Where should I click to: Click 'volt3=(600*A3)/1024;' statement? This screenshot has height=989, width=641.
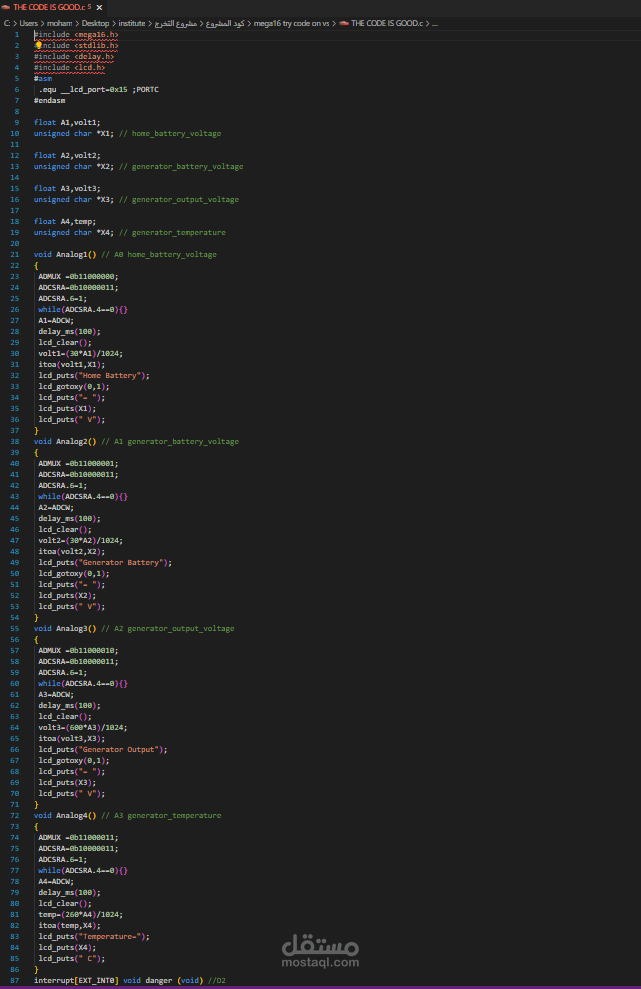(x=83, y=727)
